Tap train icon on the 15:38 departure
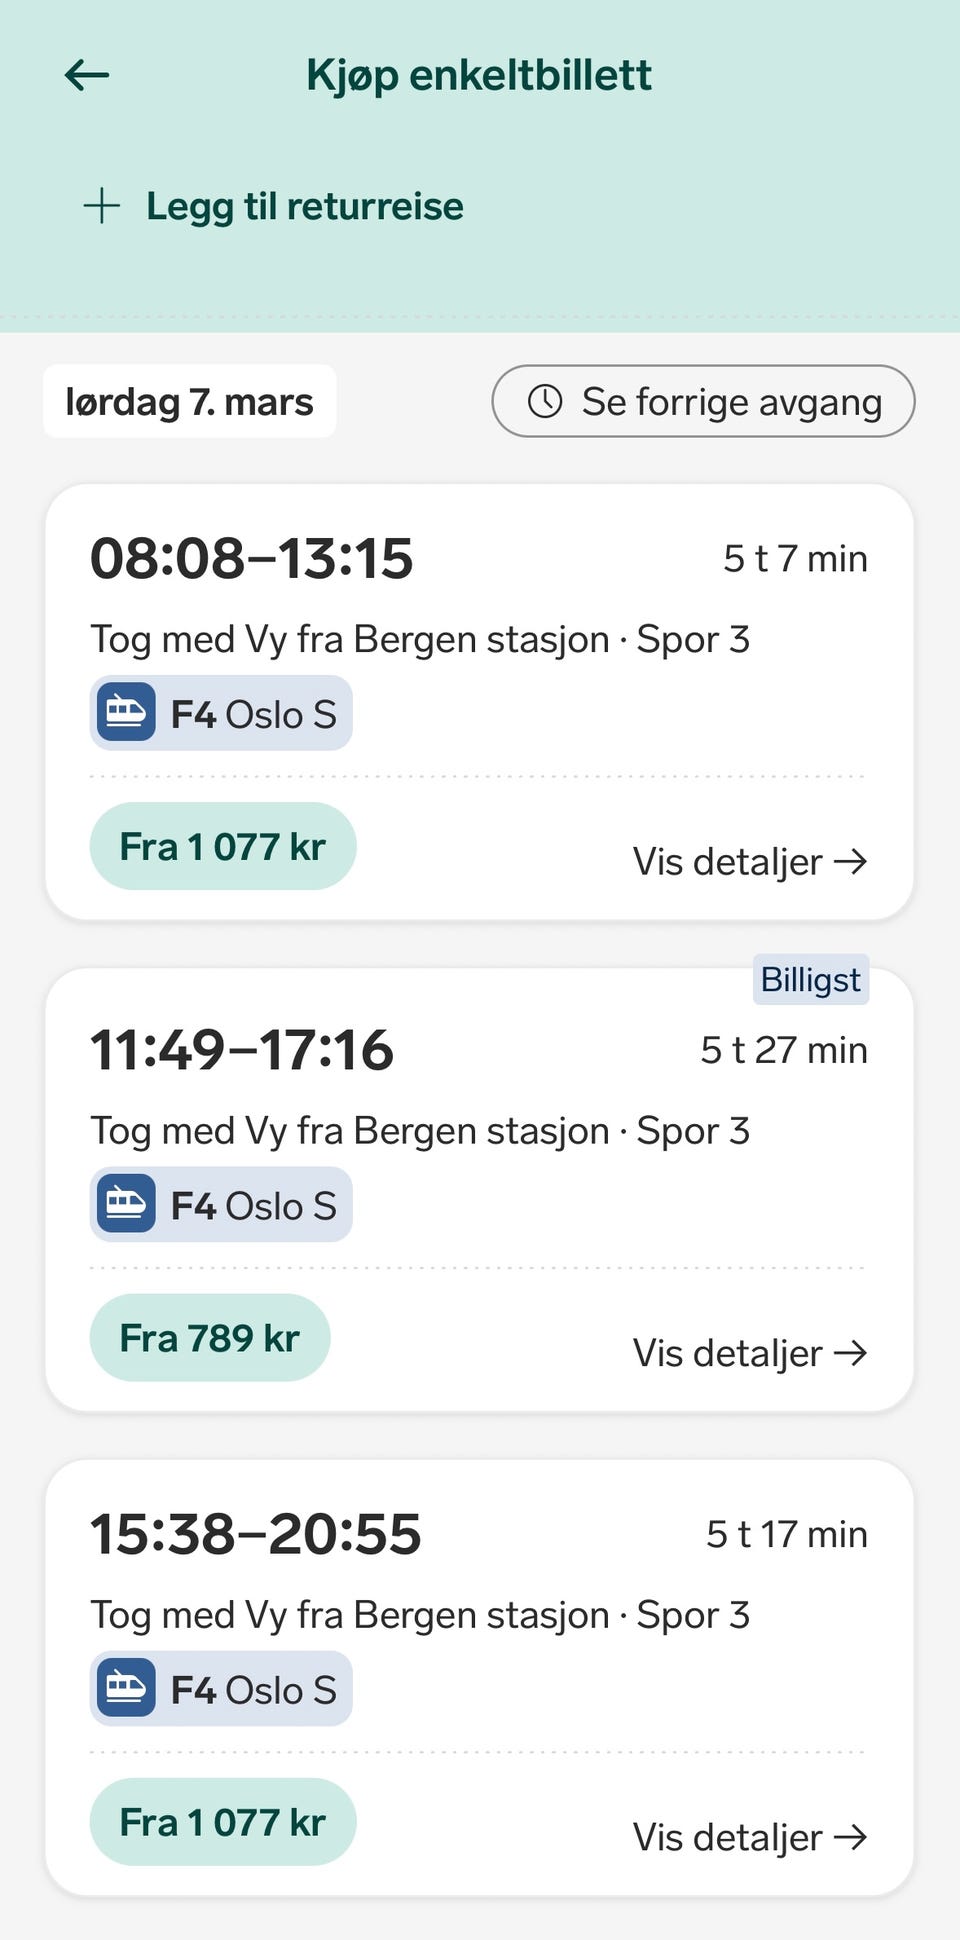The height and width of the screenshot is (1940, 960). (x=126, y=1689)
